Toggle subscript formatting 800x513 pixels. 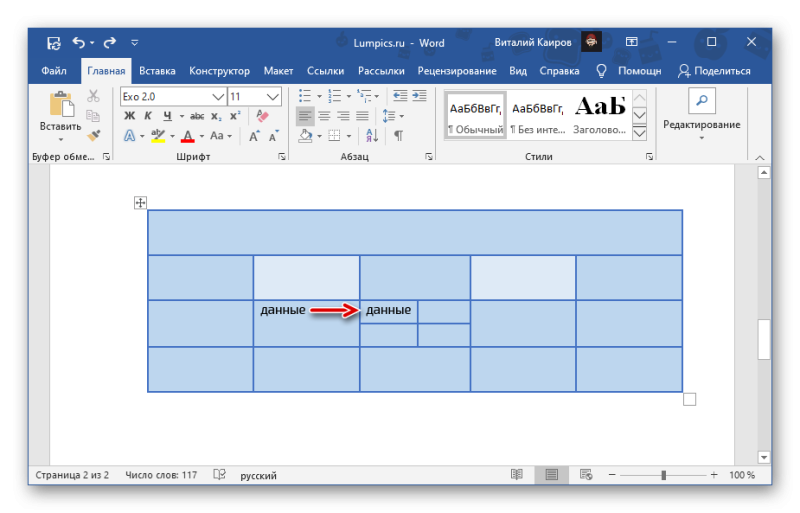coord(216,116)
